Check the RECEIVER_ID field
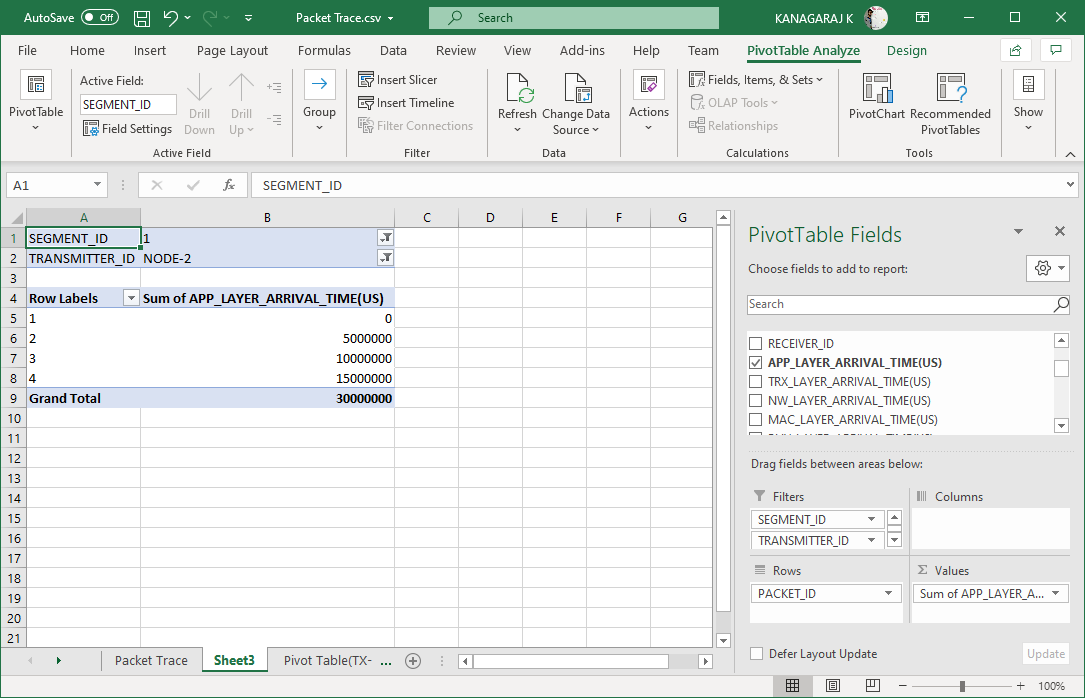The image size is (1085, 698). tap(756, 344)
